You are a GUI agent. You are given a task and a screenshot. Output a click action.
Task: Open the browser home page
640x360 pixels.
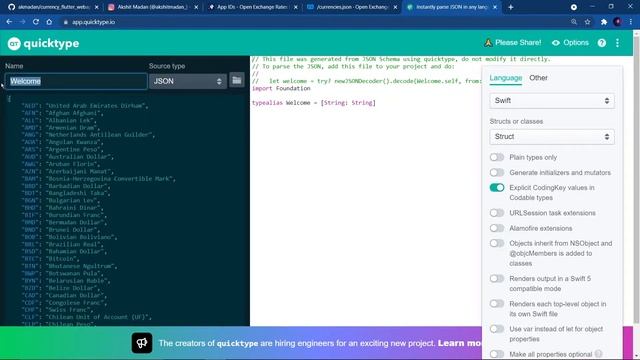49,22
